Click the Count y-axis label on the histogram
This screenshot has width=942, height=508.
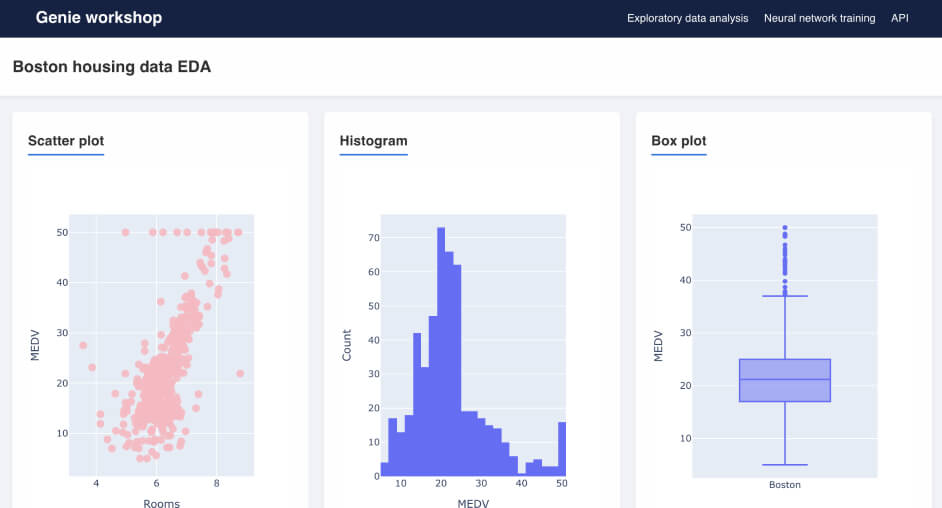[347, 345]
